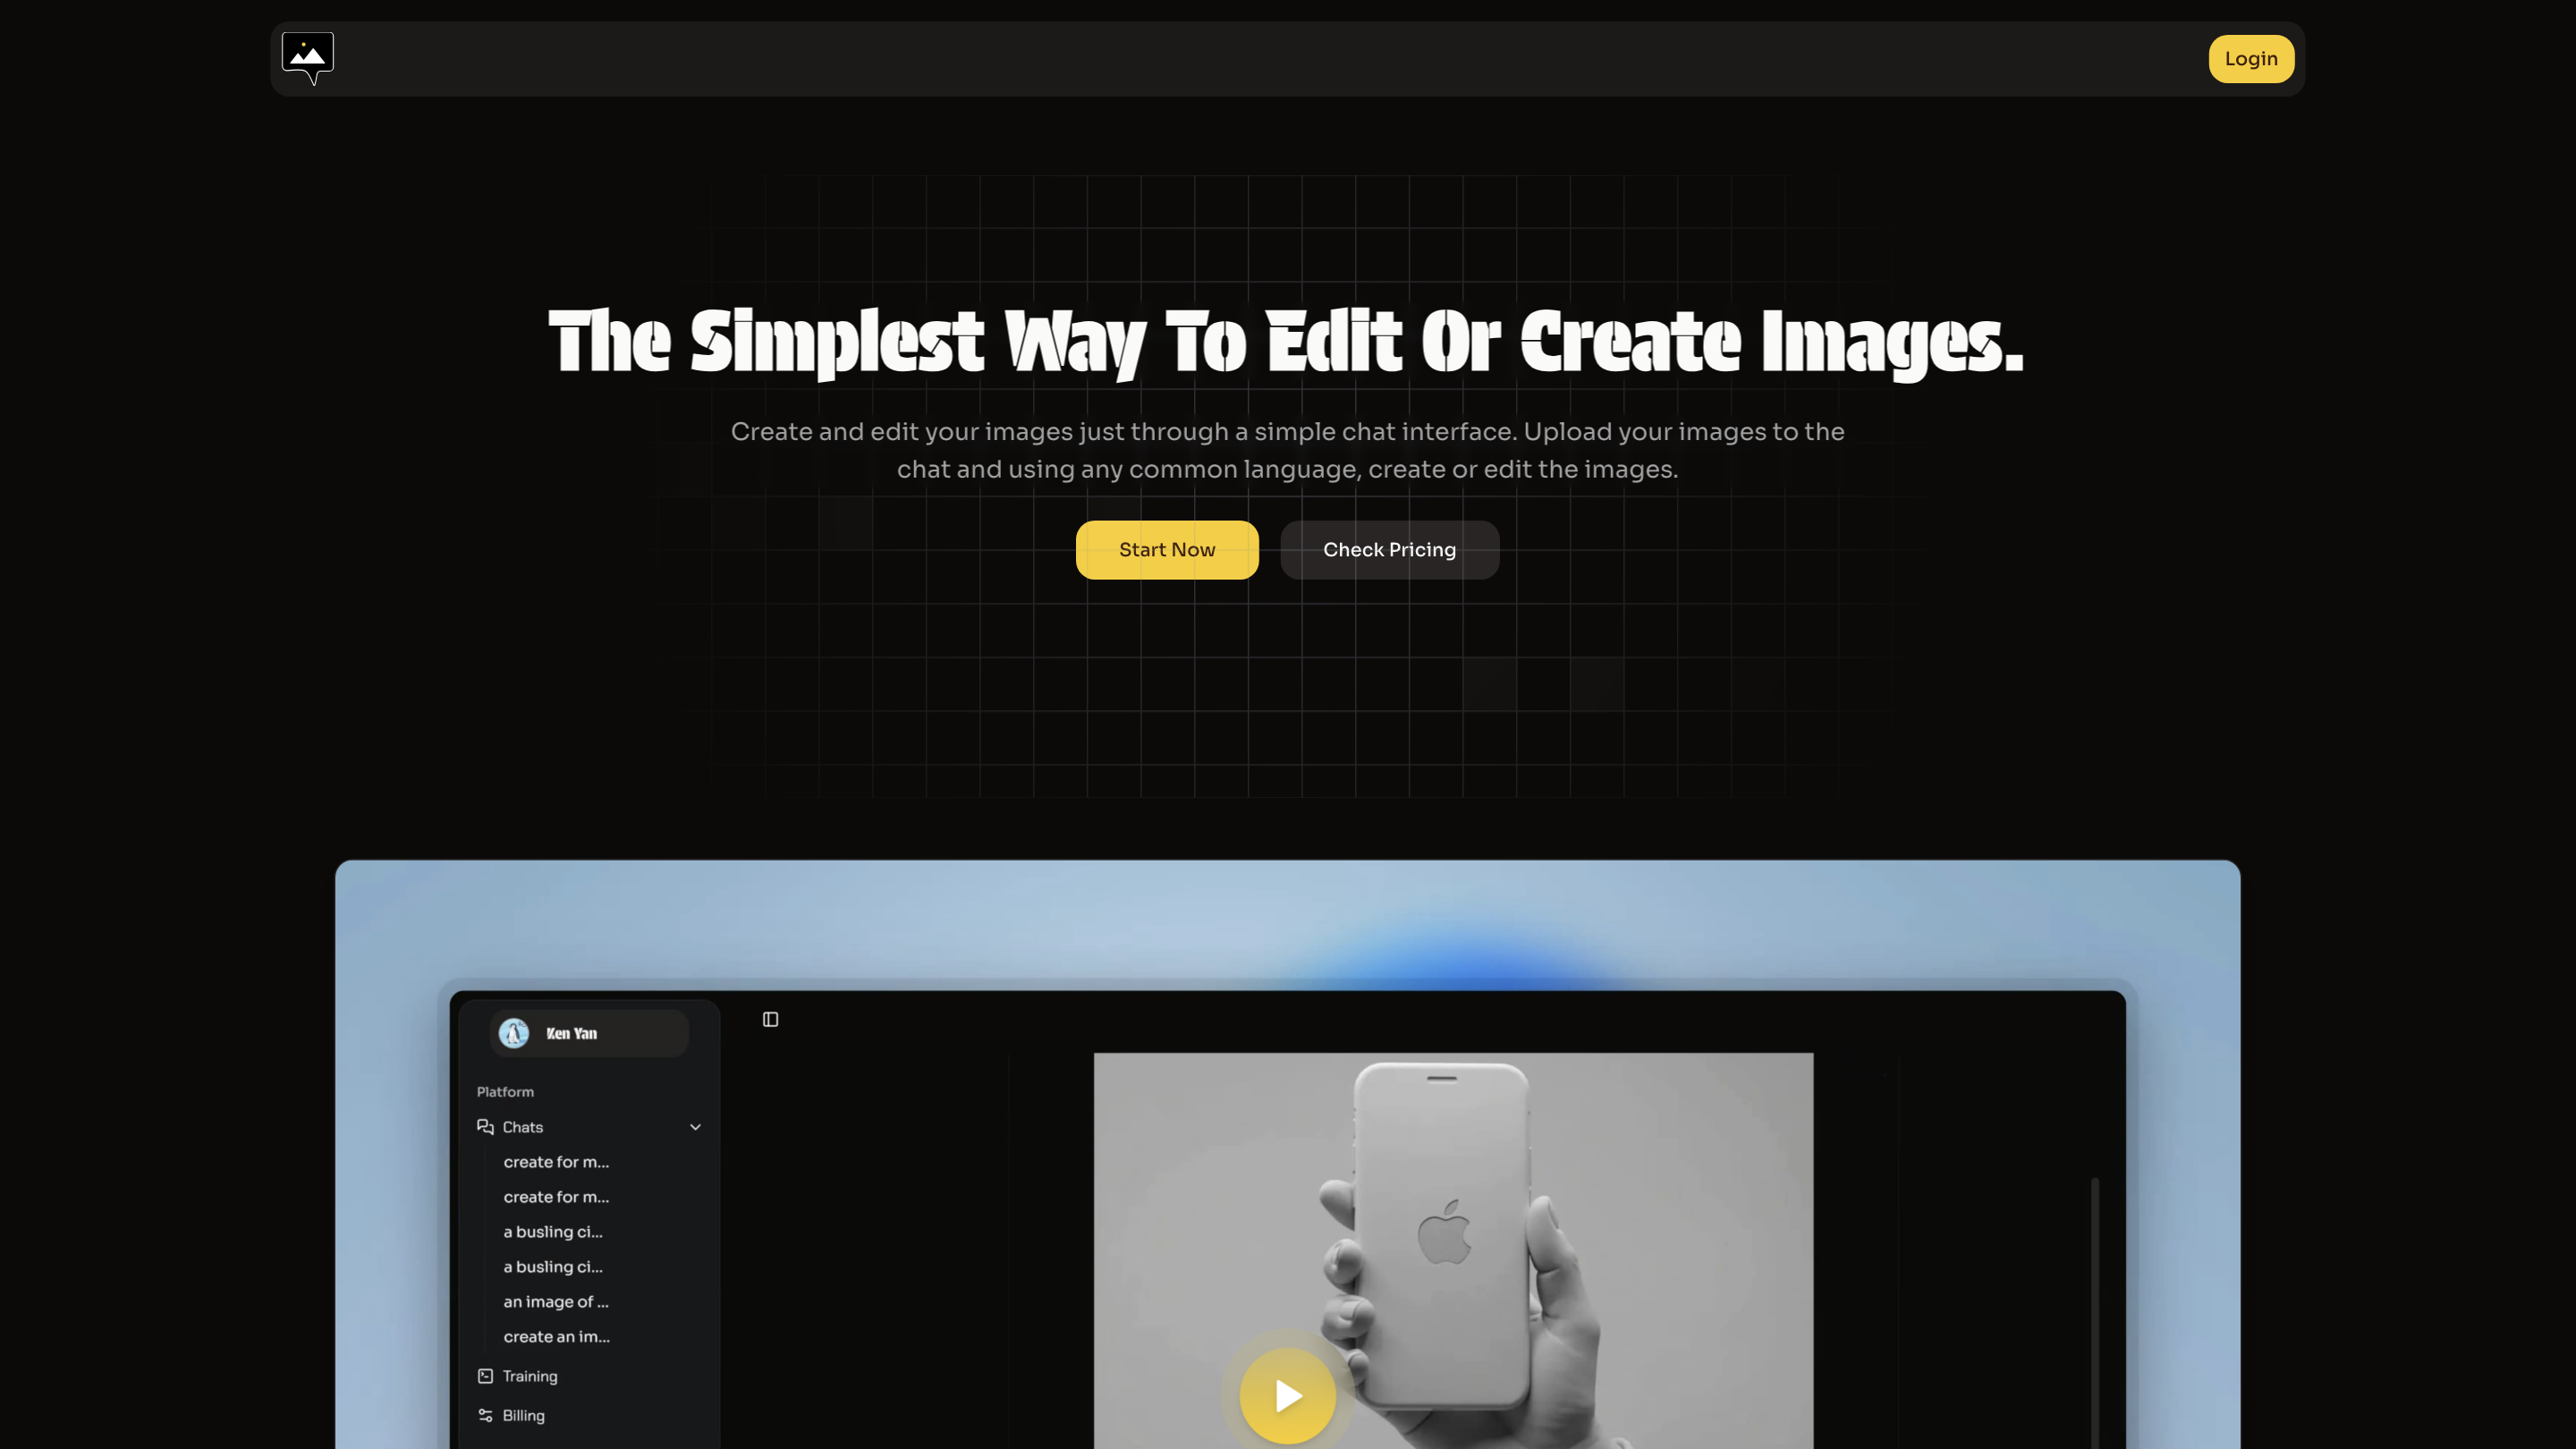Image resolution: width=2576 pixels, height=1449 pixels.
Task: Select the 'create an im...' chat
Action: click(x=557, y=1337)
